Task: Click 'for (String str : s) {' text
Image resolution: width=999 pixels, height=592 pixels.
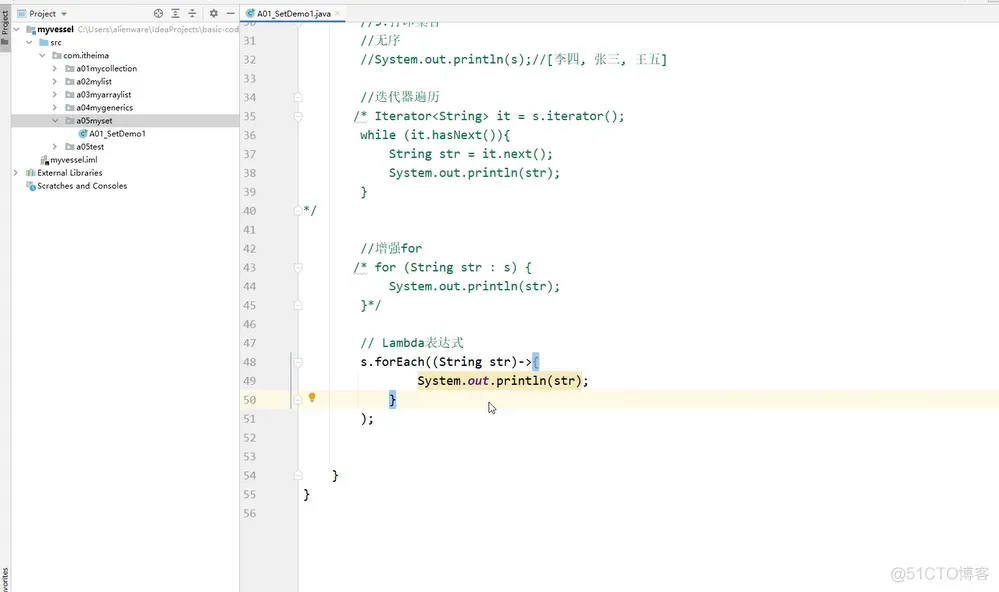Action: 453,268
